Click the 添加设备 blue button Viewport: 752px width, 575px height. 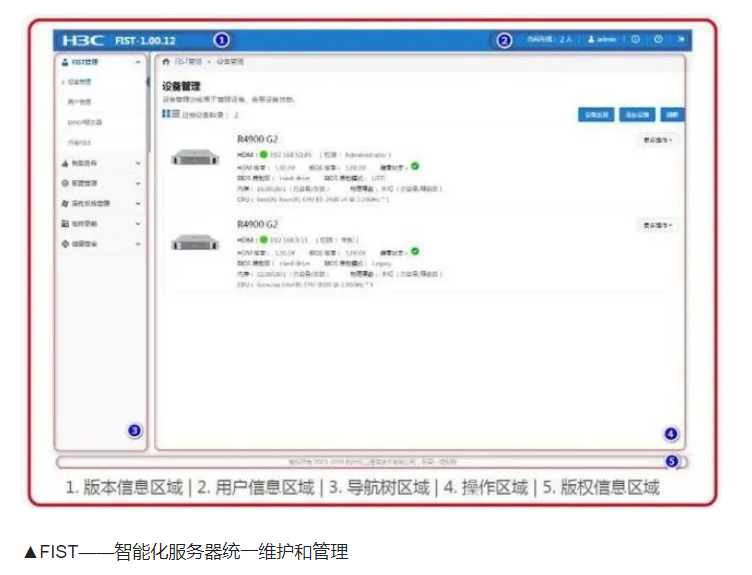pyautogui.click(x=637, y=115)
